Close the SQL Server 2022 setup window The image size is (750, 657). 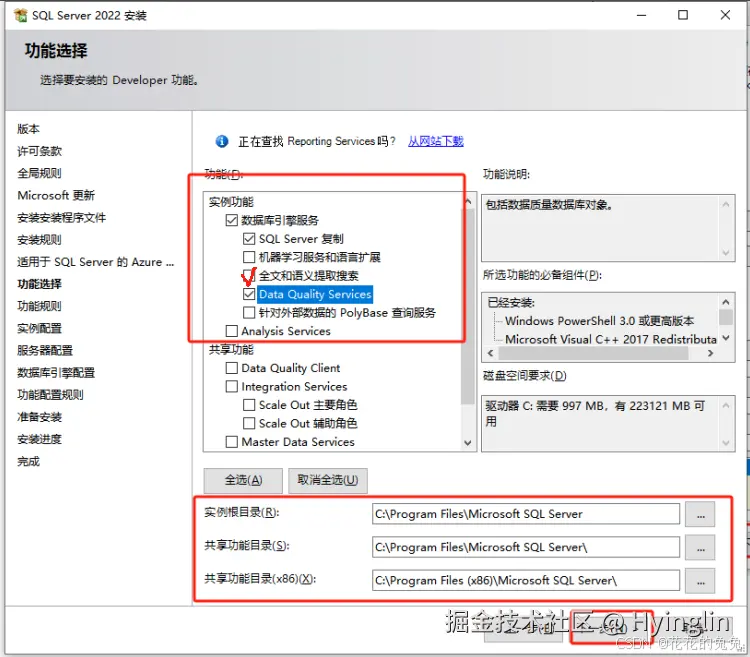pos(725,15)
